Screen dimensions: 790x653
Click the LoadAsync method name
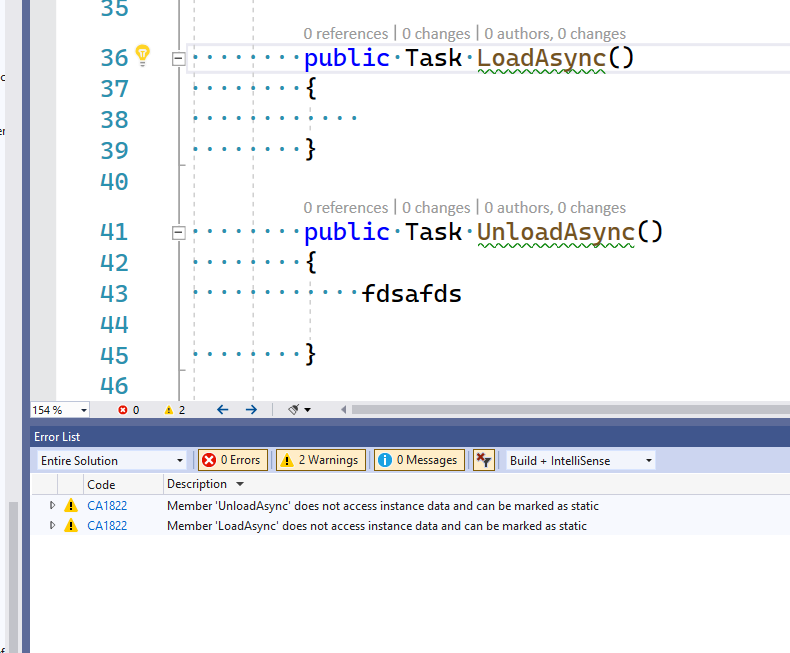click(542, 58)
